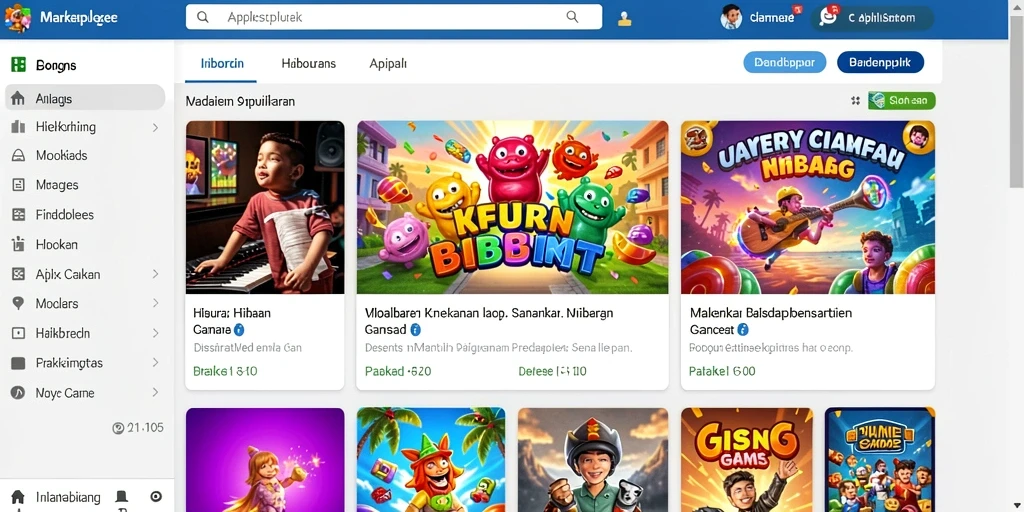Click the Patakel 6·00 price text

[722, 372]
